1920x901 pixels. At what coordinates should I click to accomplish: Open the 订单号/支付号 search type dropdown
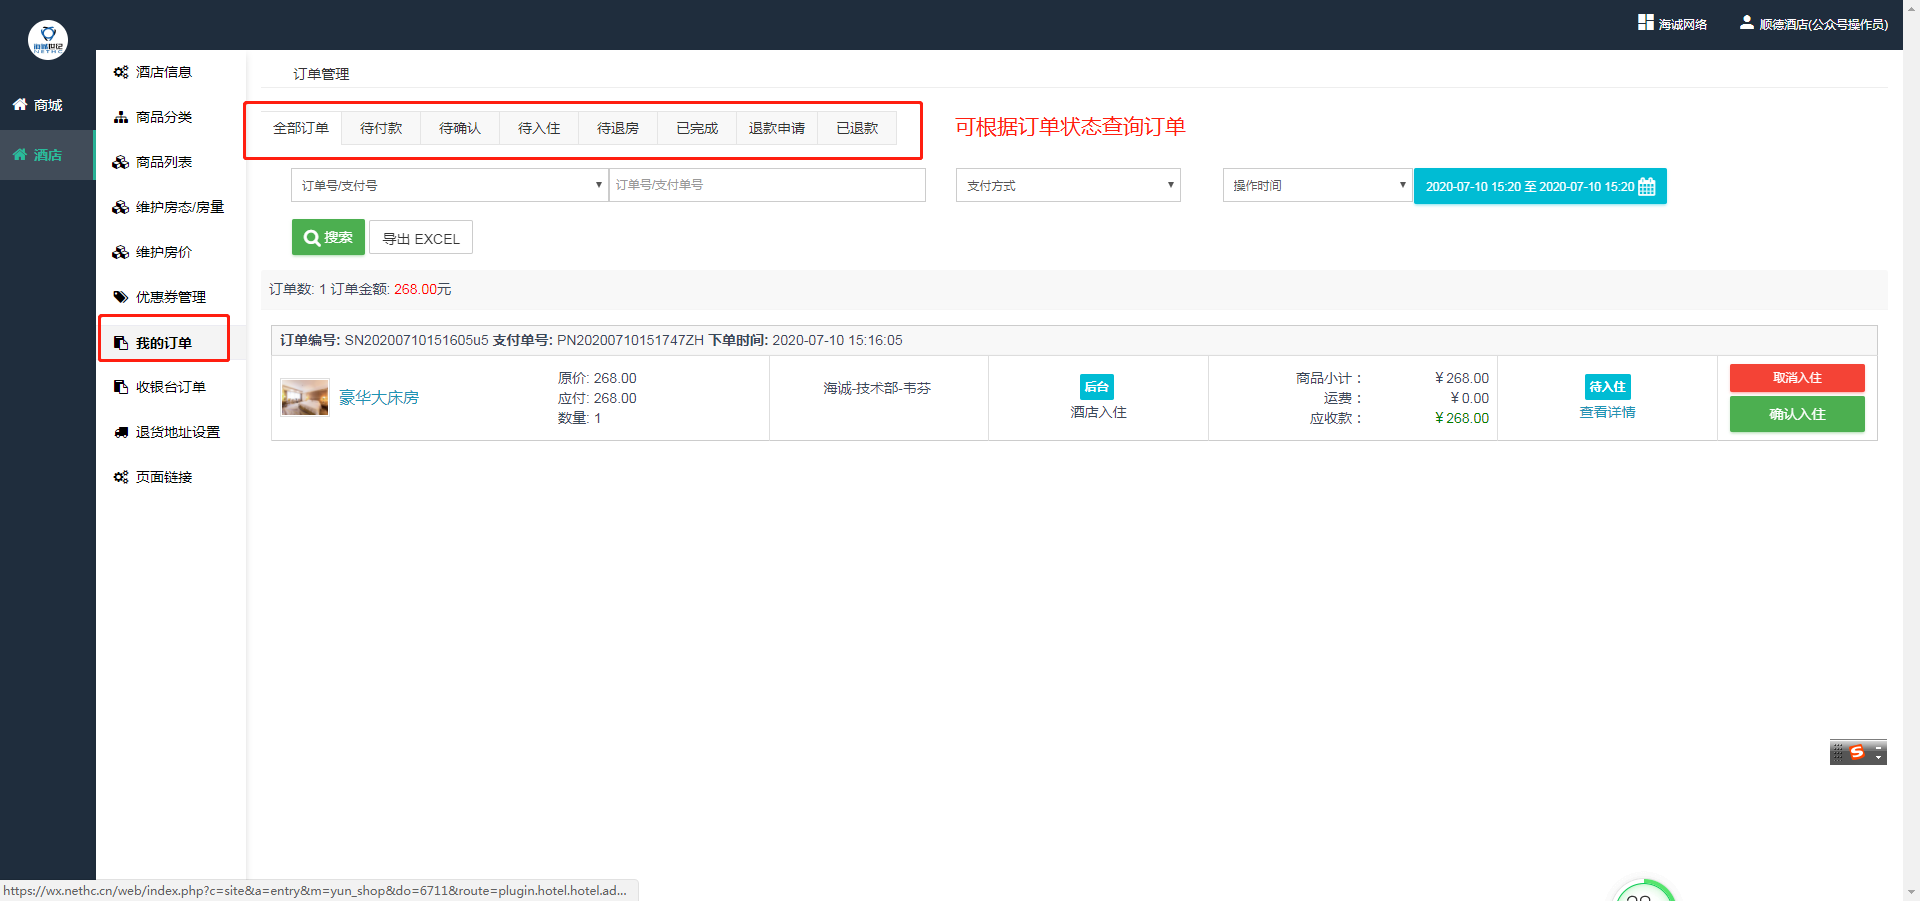point(450,185)
